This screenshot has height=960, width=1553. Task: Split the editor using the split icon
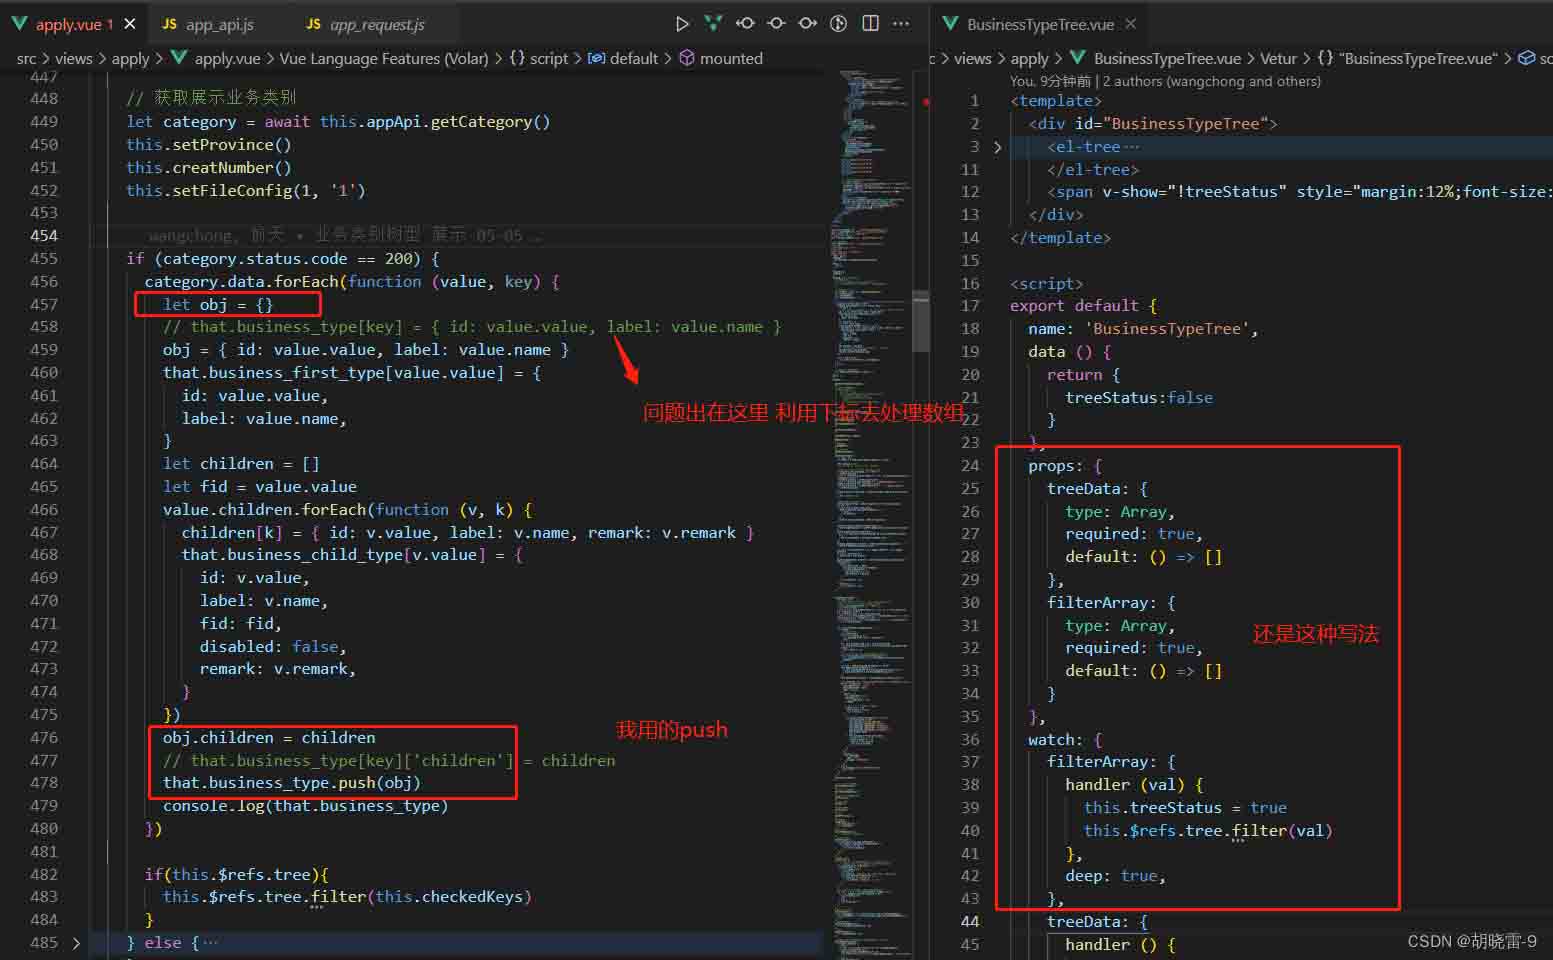(x=871, y=23)
